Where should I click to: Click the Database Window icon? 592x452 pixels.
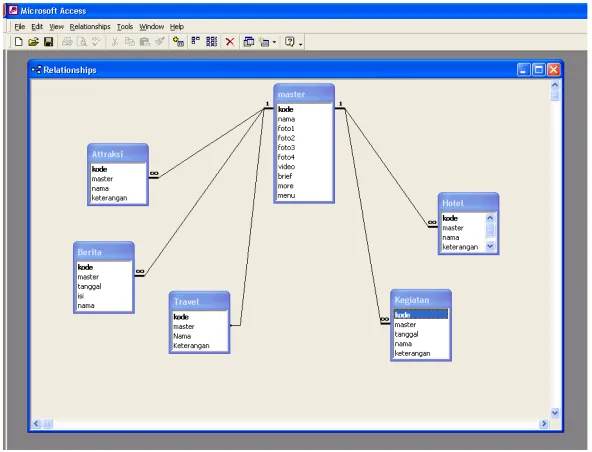coord(248,42)
